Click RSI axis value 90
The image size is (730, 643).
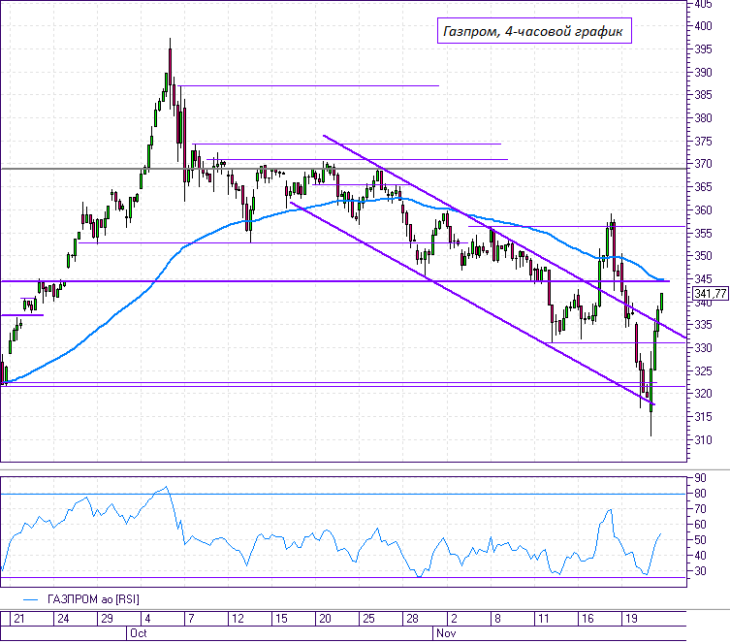[700, 478]
